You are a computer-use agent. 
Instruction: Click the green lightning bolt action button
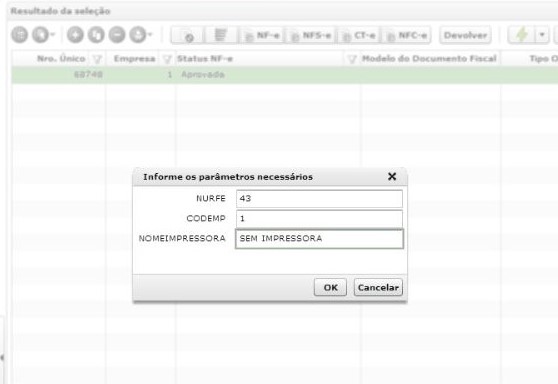coord(521,35)
